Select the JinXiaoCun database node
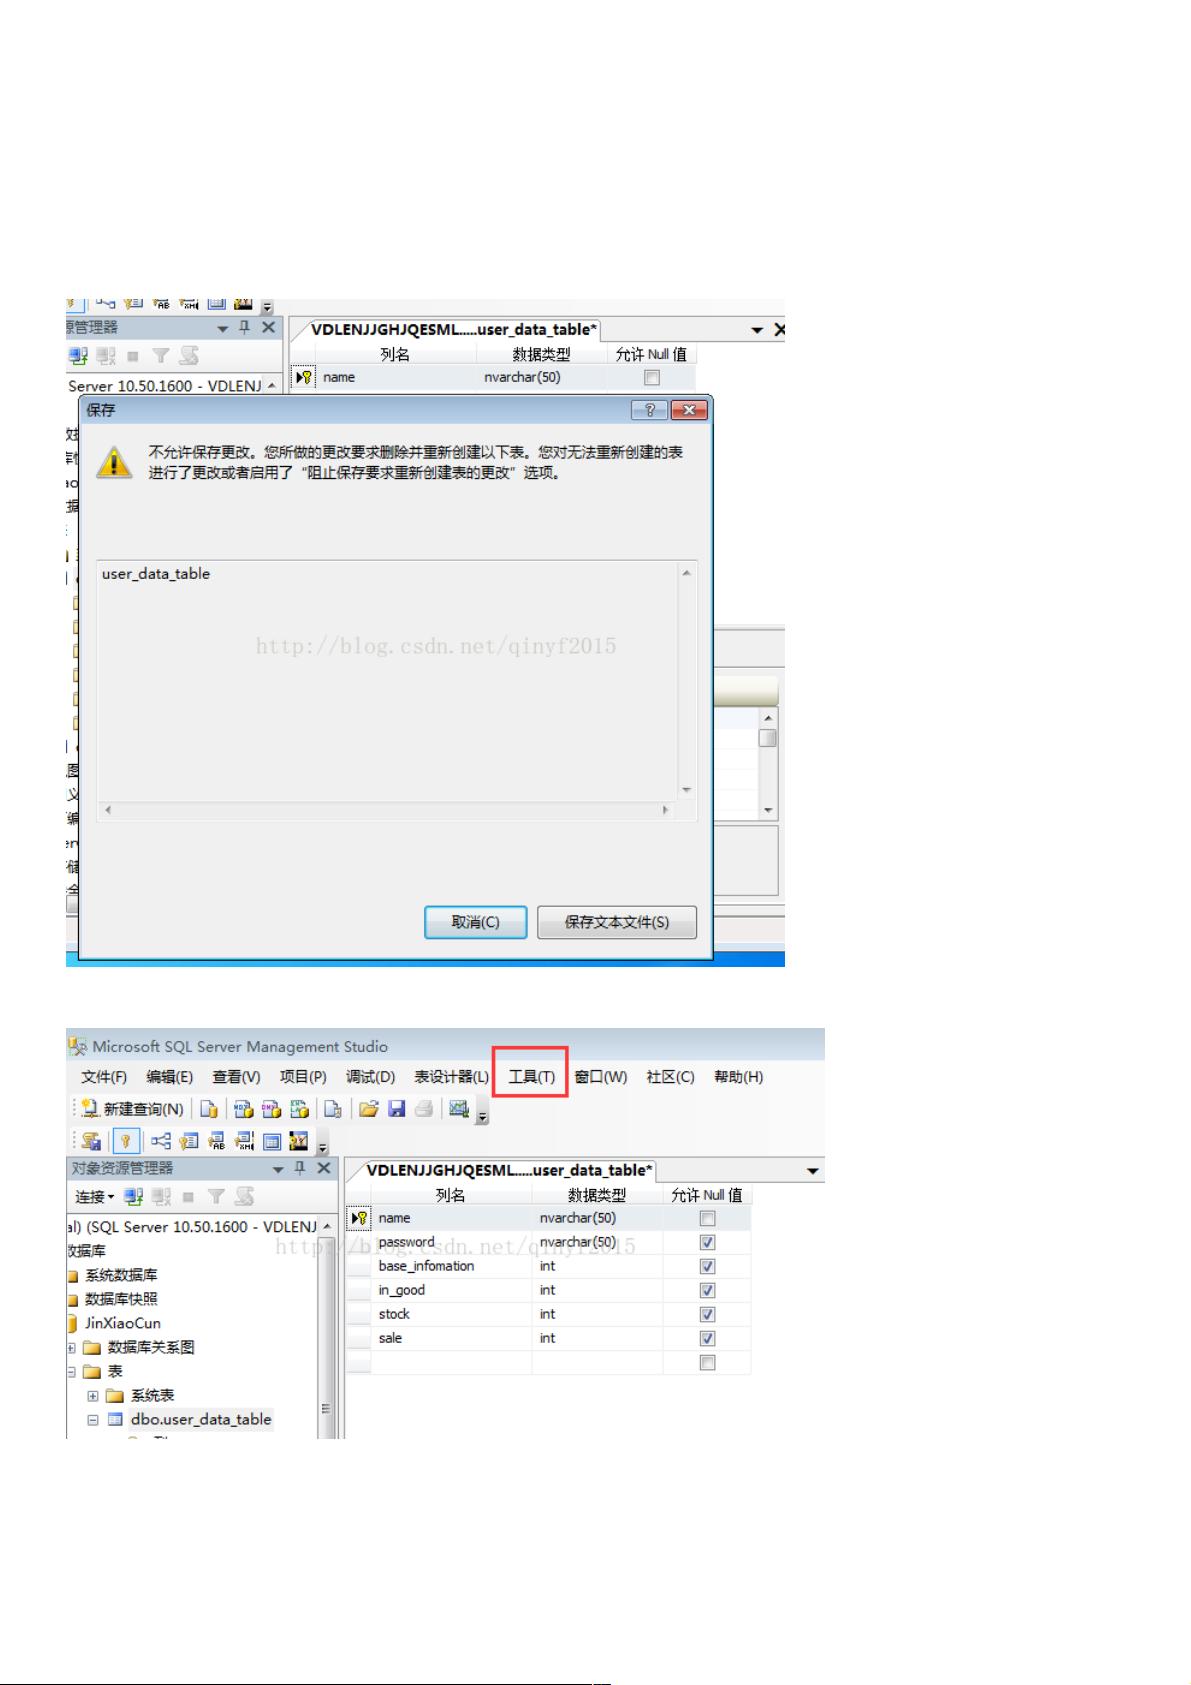The width and height of the screenshot is (1191, 1685). pos(123,1323)
